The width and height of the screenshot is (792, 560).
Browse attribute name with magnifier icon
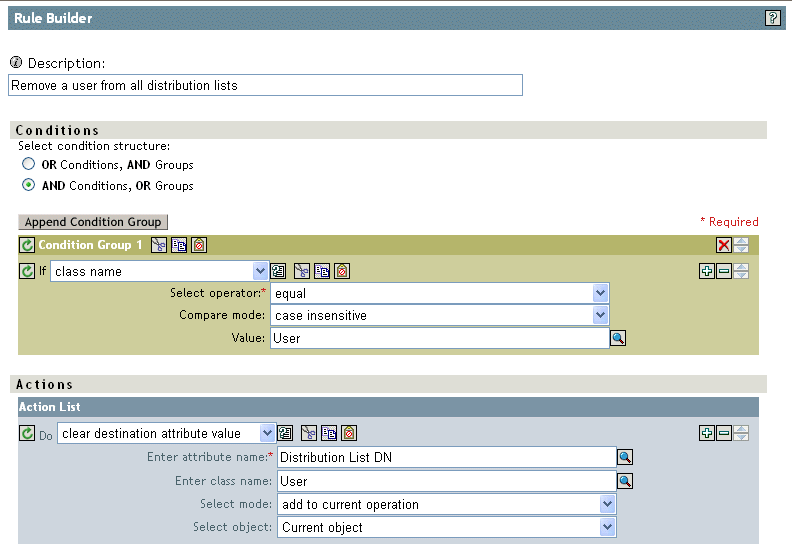pos(625,457)
